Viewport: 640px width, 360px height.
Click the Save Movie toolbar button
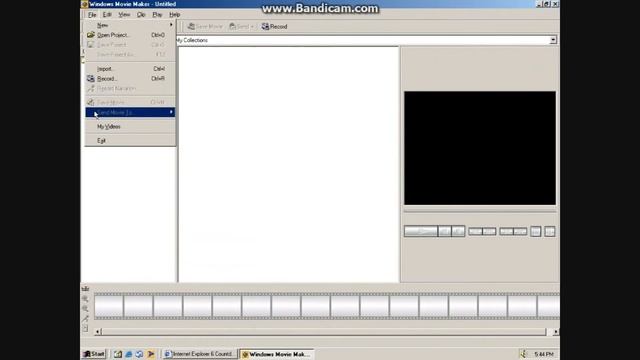coord(205,27)
